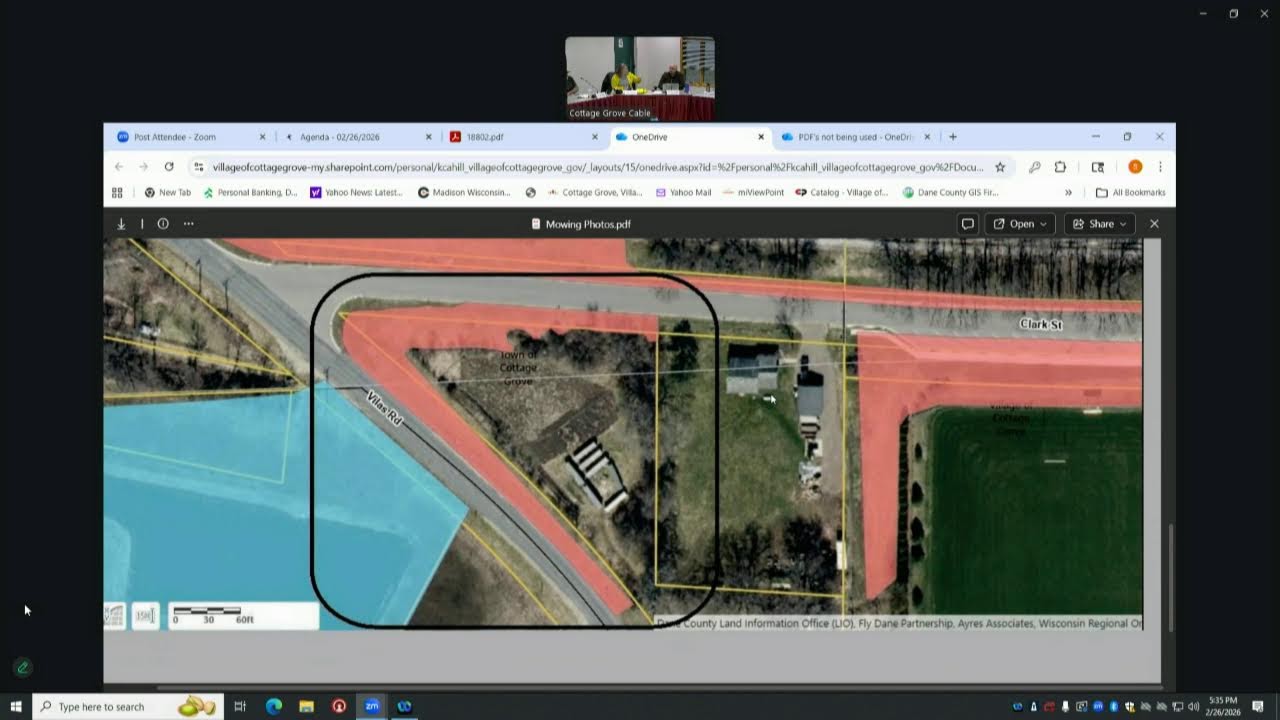Open the password manager key icon
This screenshot has height=720, width=1280.
pyautogui.click(x=1034, y=167)
